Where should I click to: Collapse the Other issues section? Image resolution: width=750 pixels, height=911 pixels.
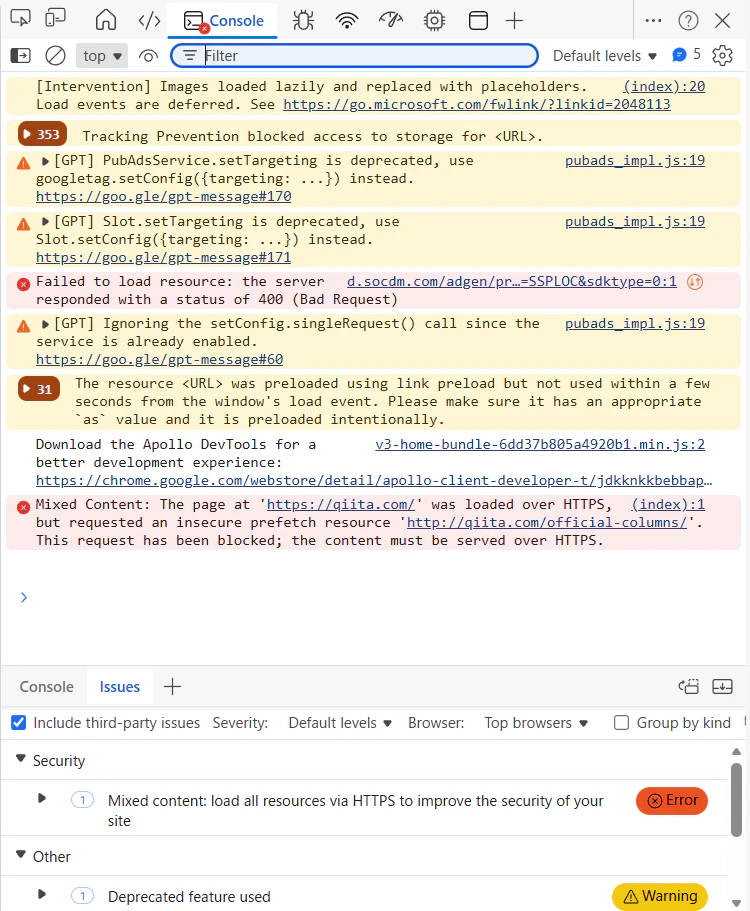tap(21, 855)
